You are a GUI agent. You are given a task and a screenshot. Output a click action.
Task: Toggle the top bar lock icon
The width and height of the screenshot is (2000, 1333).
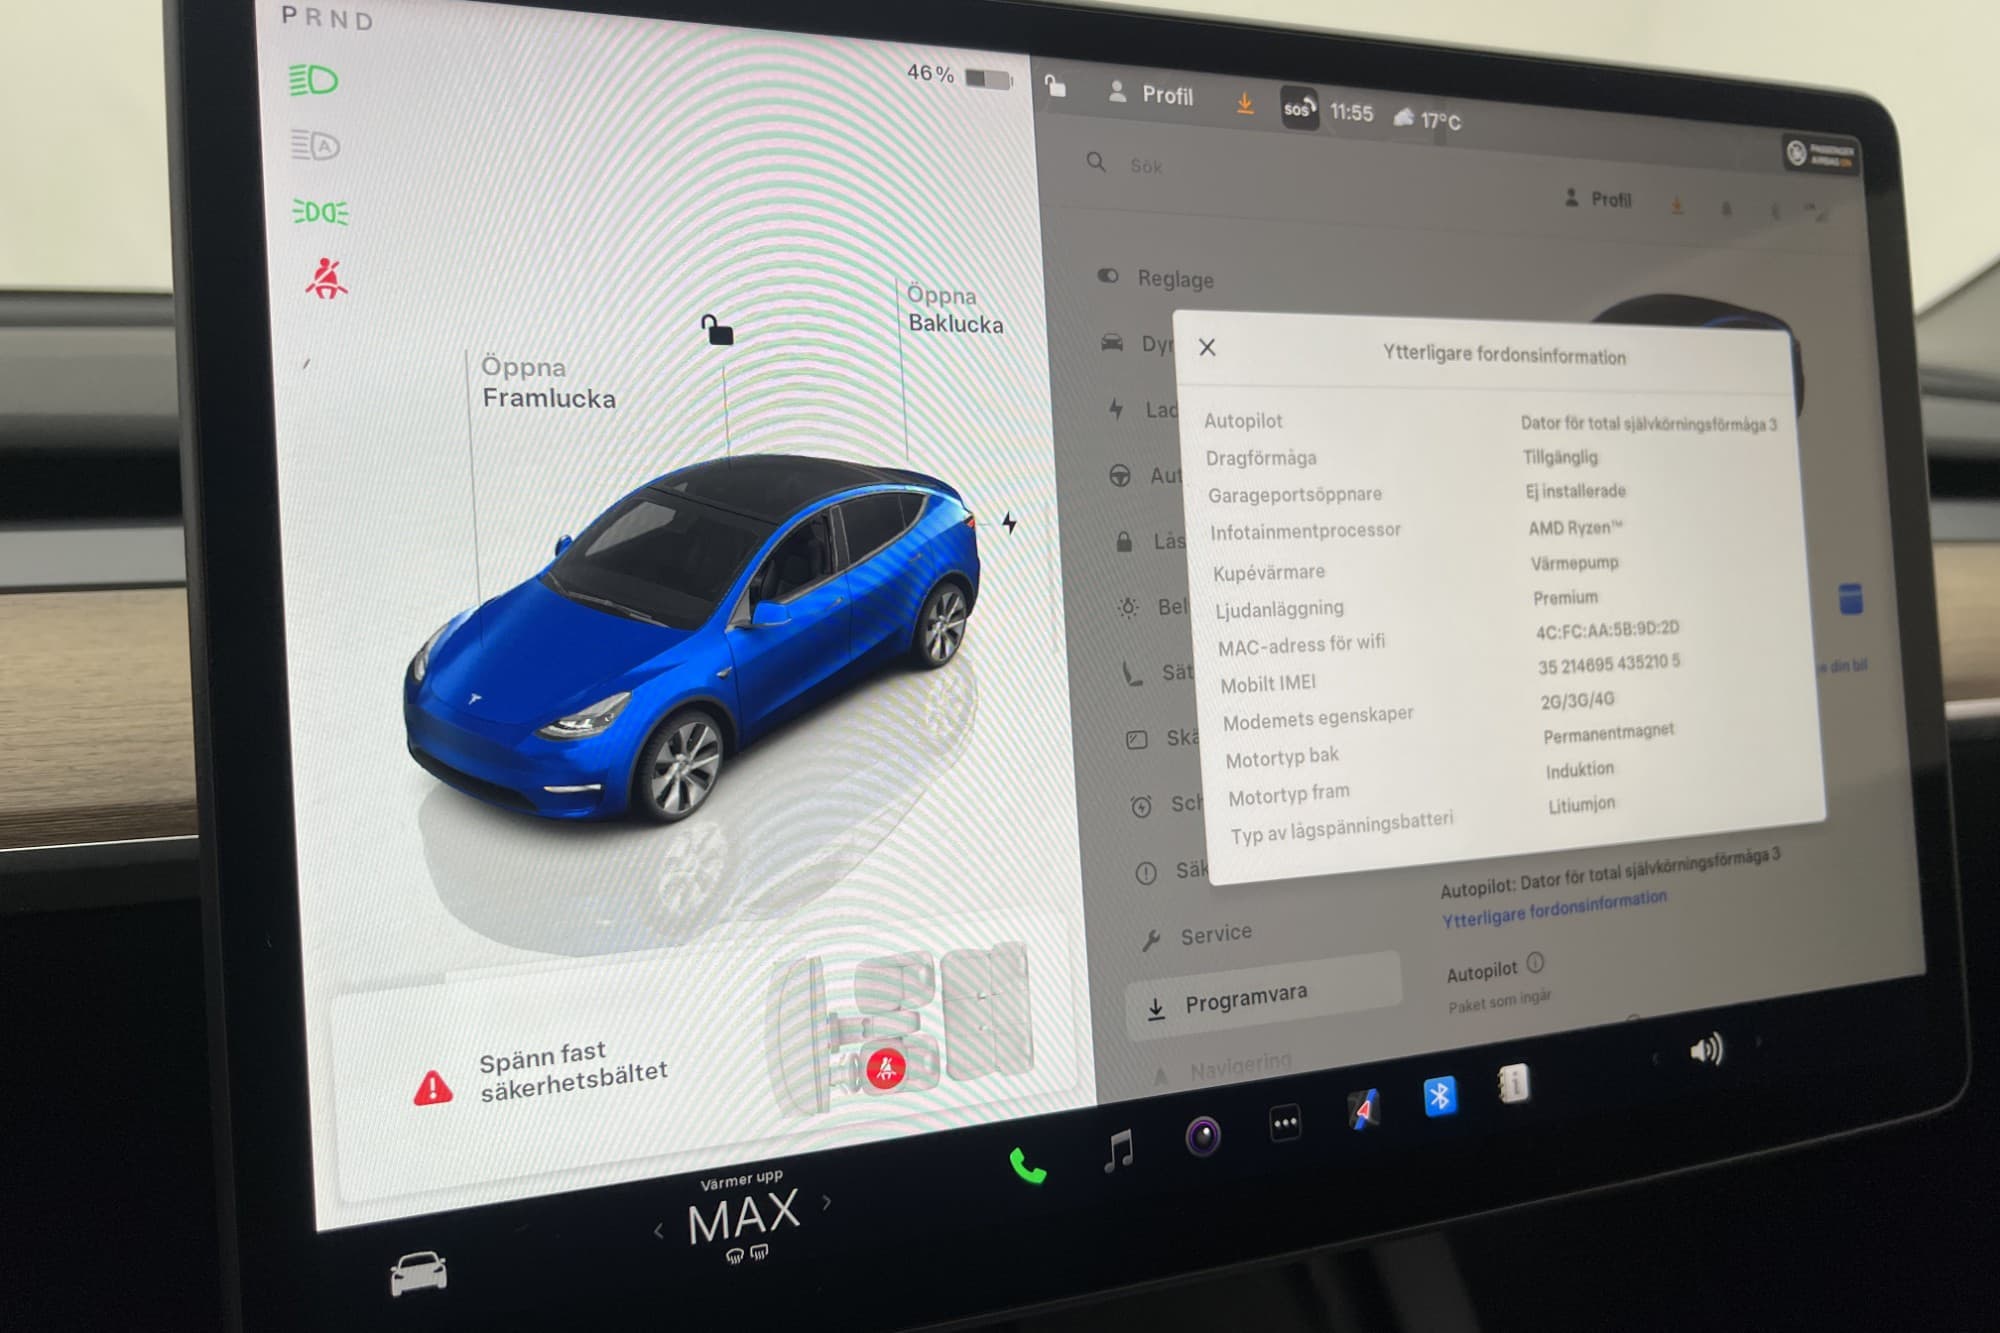tap(1055, 87)
